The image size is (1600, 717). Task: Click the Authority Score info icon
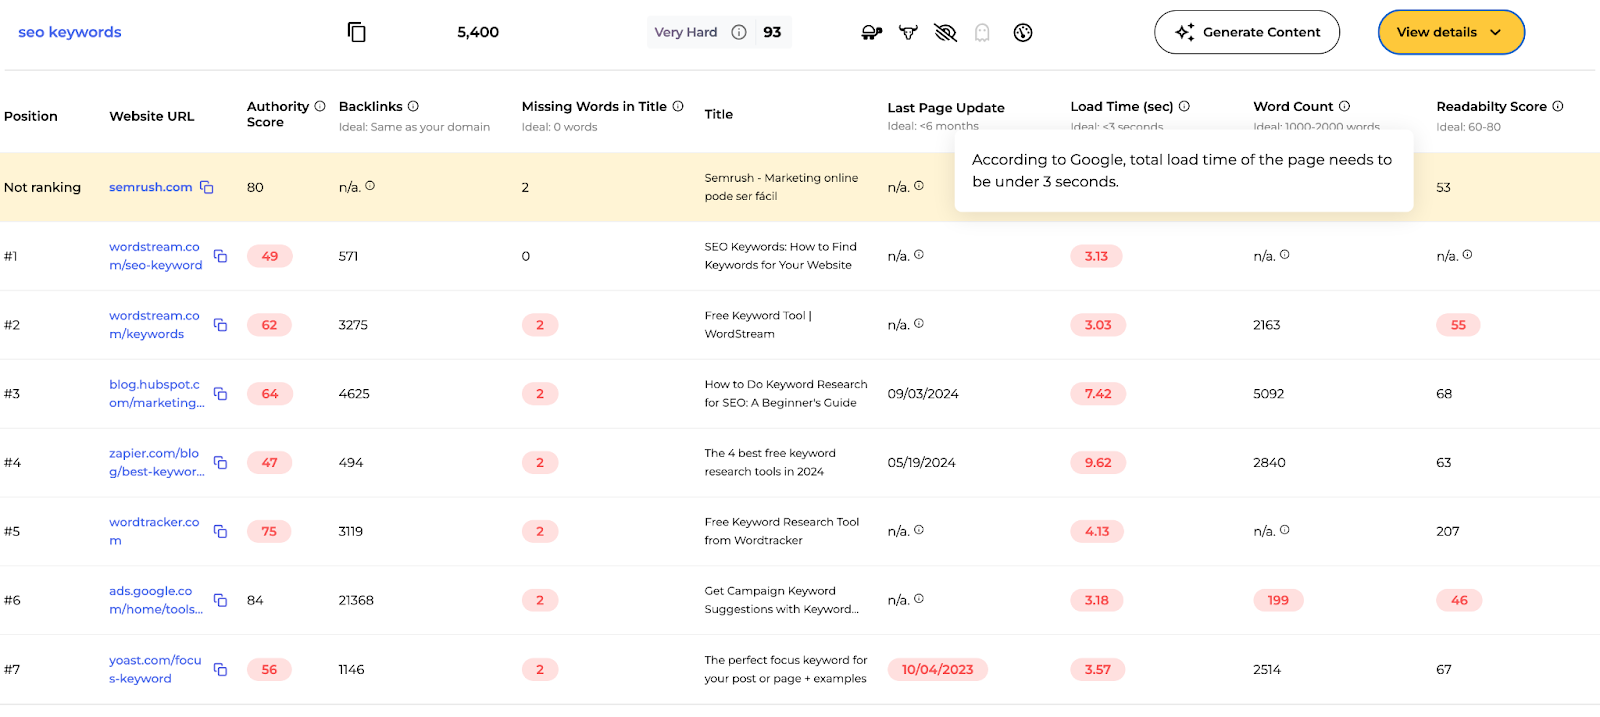tap(320, 106)
